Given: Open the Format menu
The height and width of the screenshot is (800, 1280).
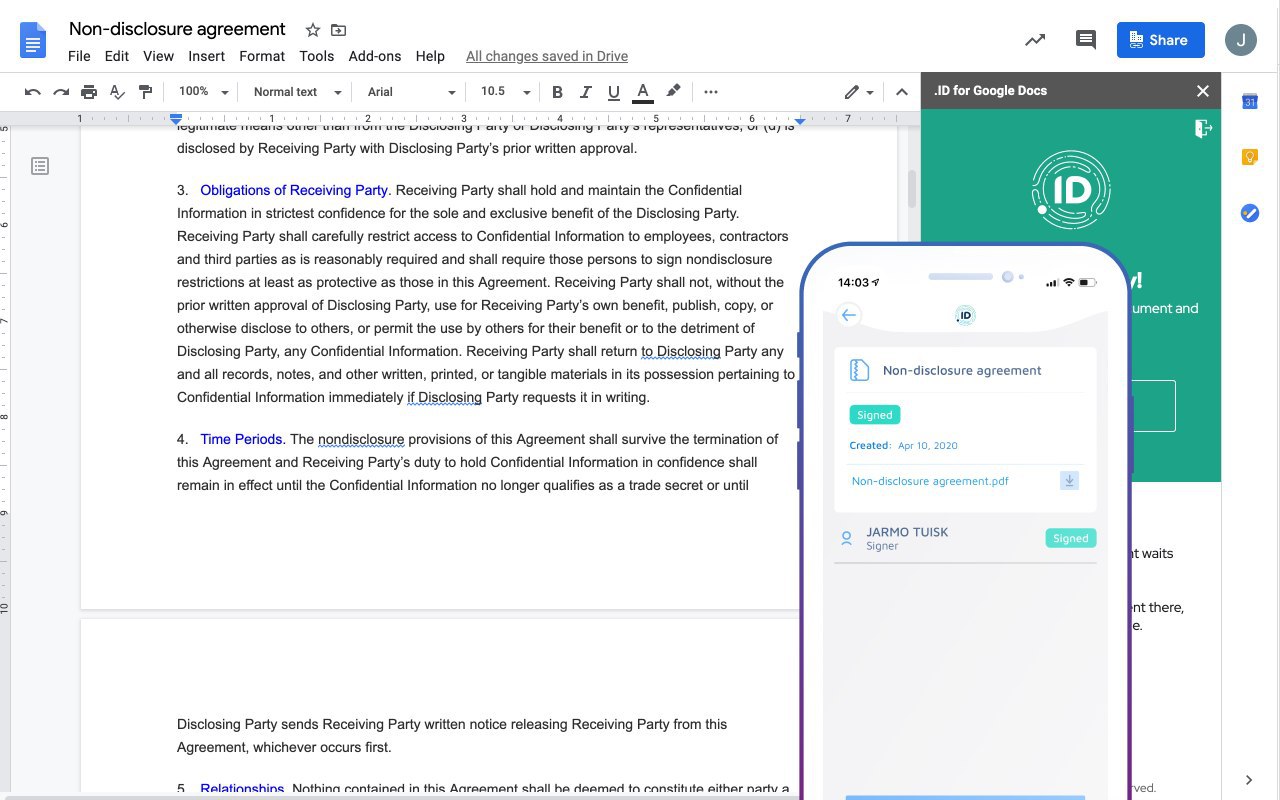Looking at the screenshot, I should click(x=262, y=56).
